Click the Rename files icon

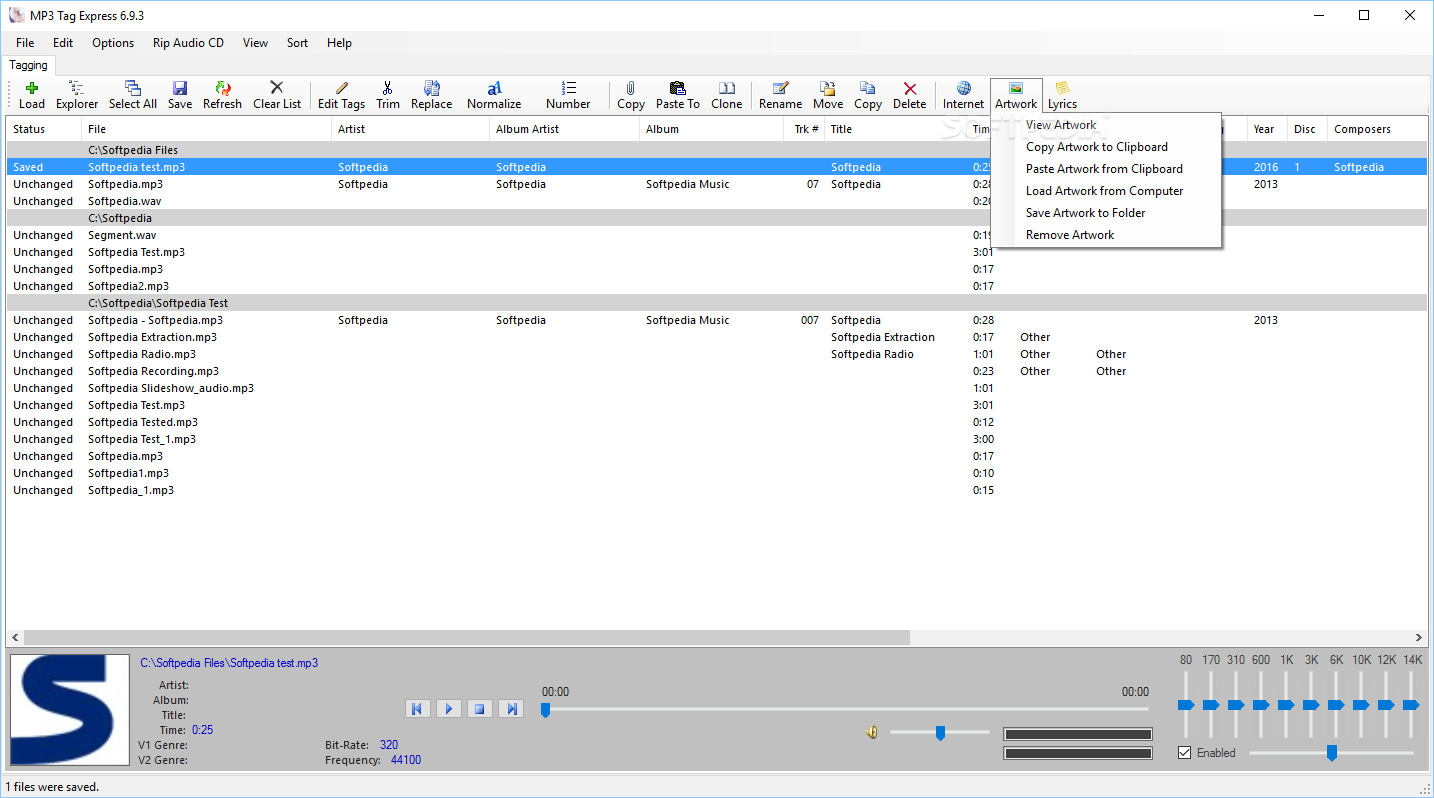click(780, 95)
